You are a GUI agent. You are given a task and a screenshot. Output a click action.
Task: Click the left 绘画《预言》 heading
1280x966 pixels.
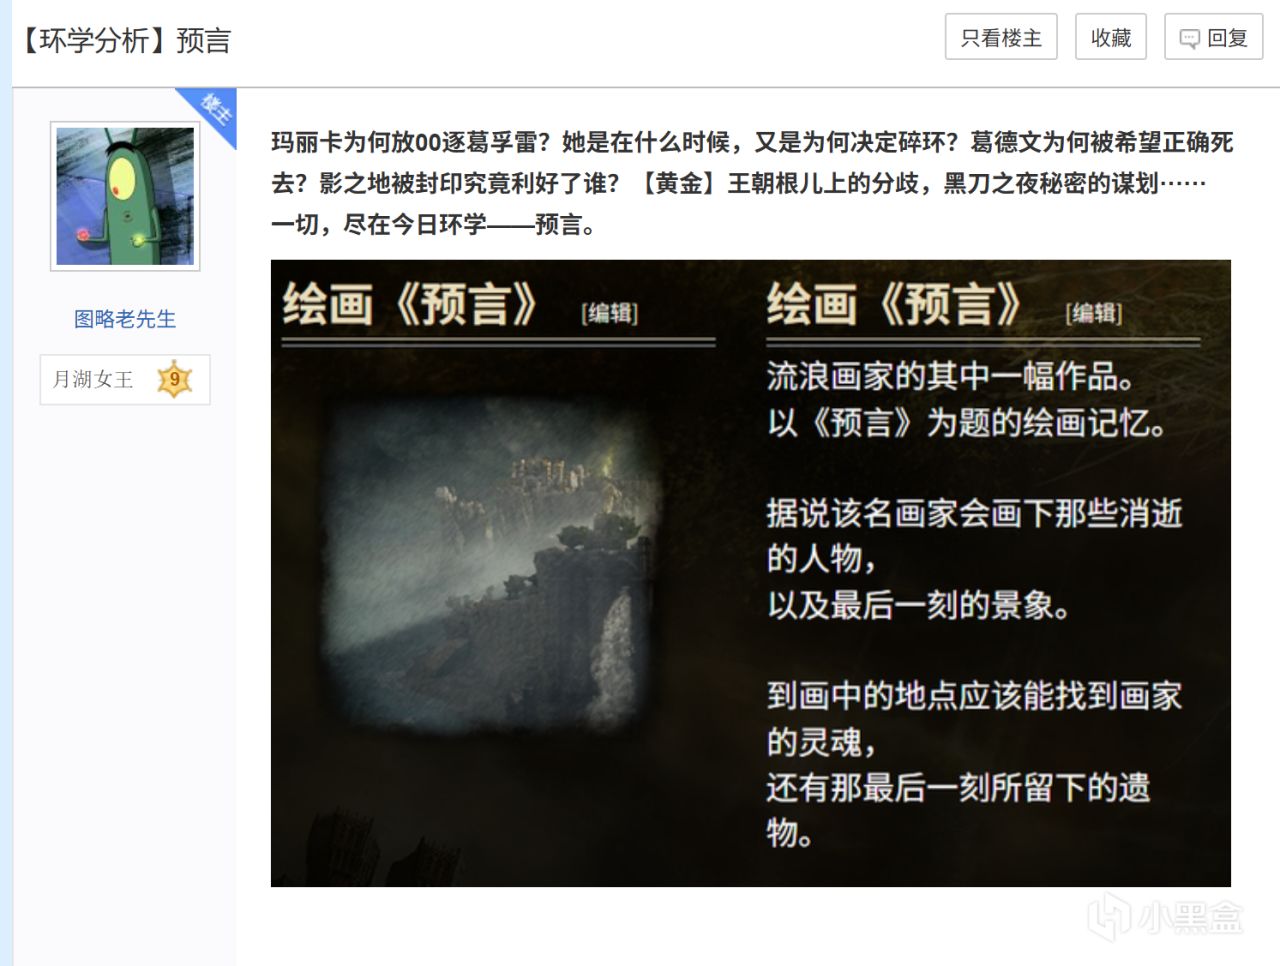click(410, 304)
